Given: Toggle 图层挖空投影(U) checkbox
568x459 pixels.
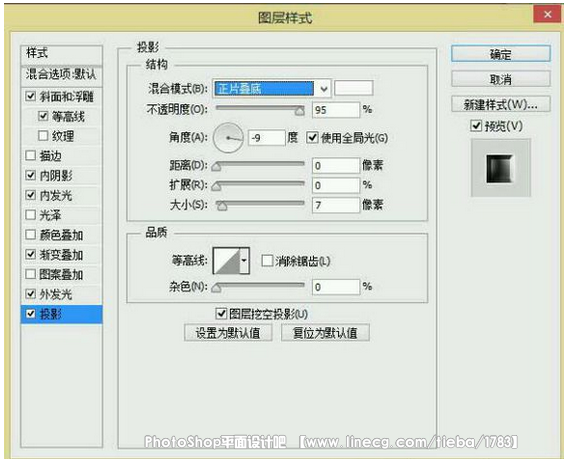Looking at the screenshot, I should coord(221,314).
